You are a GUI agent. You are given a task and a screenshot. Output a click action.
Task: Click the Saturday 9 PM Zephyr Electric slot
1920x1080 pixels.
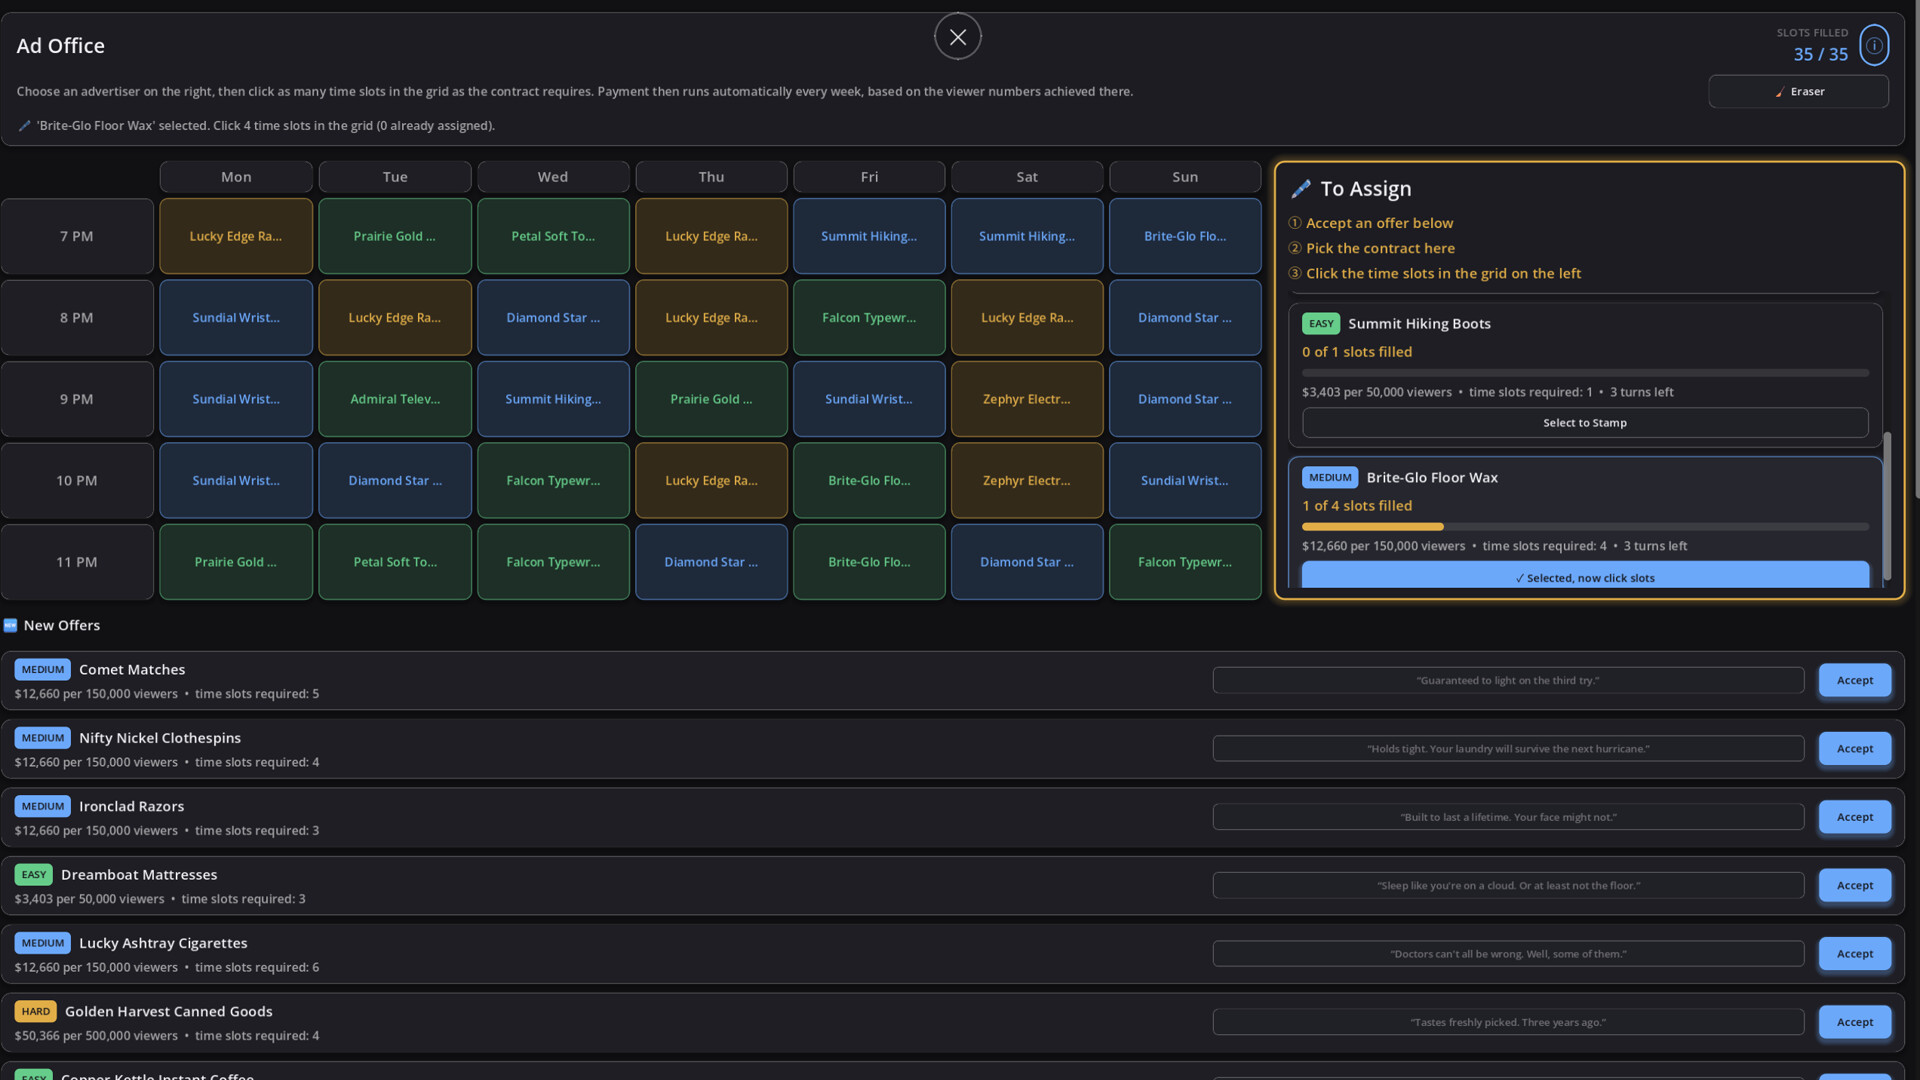click(x=1027, y=399)
